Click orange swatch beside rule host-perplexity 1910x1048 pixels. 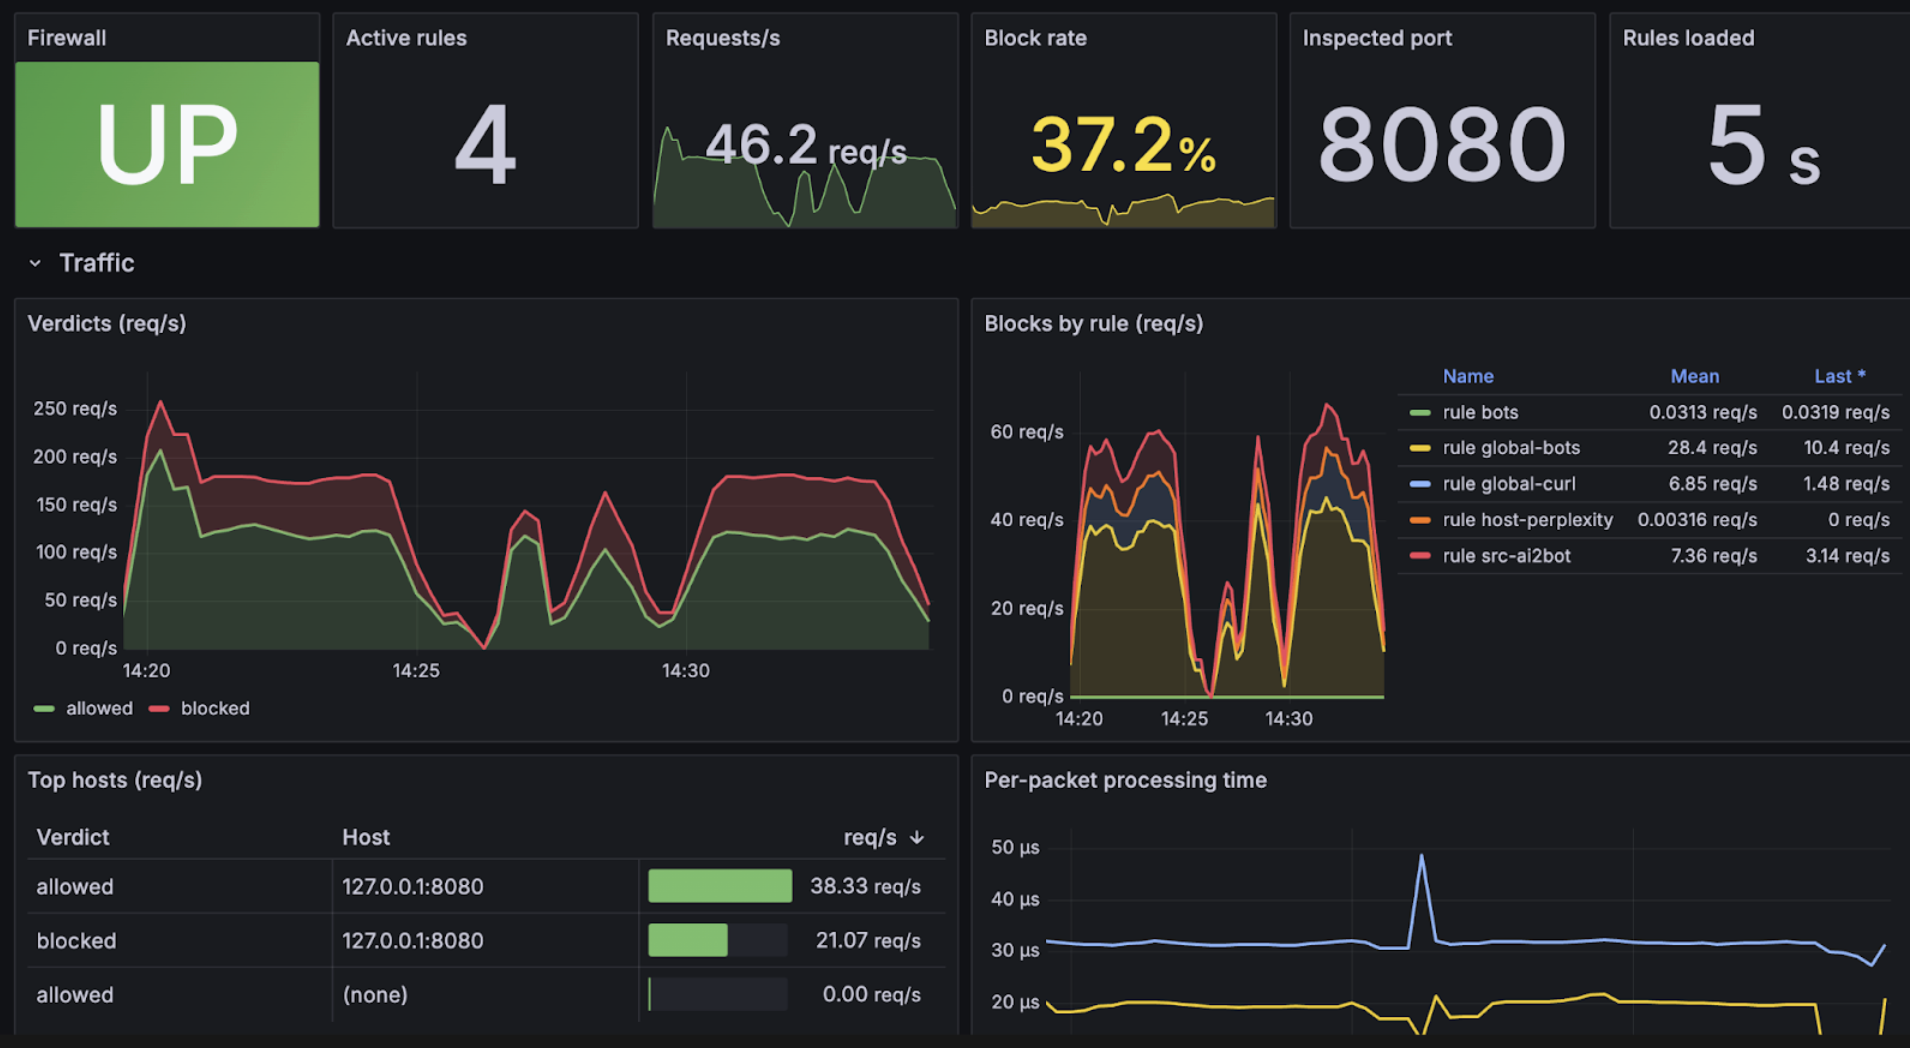[x=1420, y=520]
